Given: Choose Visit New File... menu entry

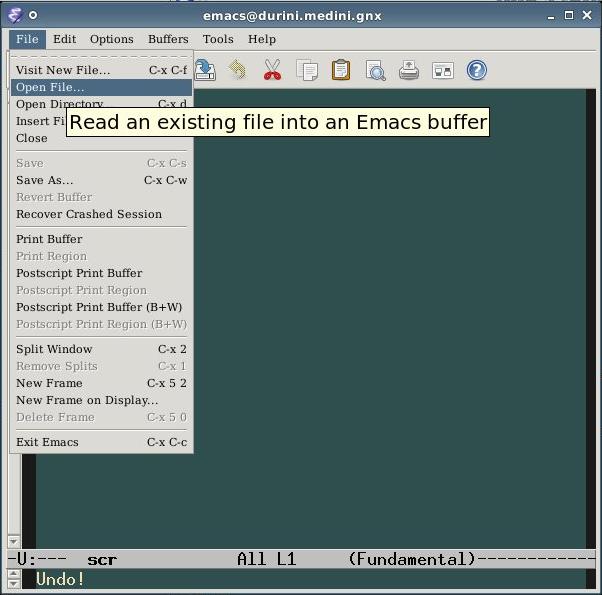Looking at the screenshot, I should coord(101,70).
